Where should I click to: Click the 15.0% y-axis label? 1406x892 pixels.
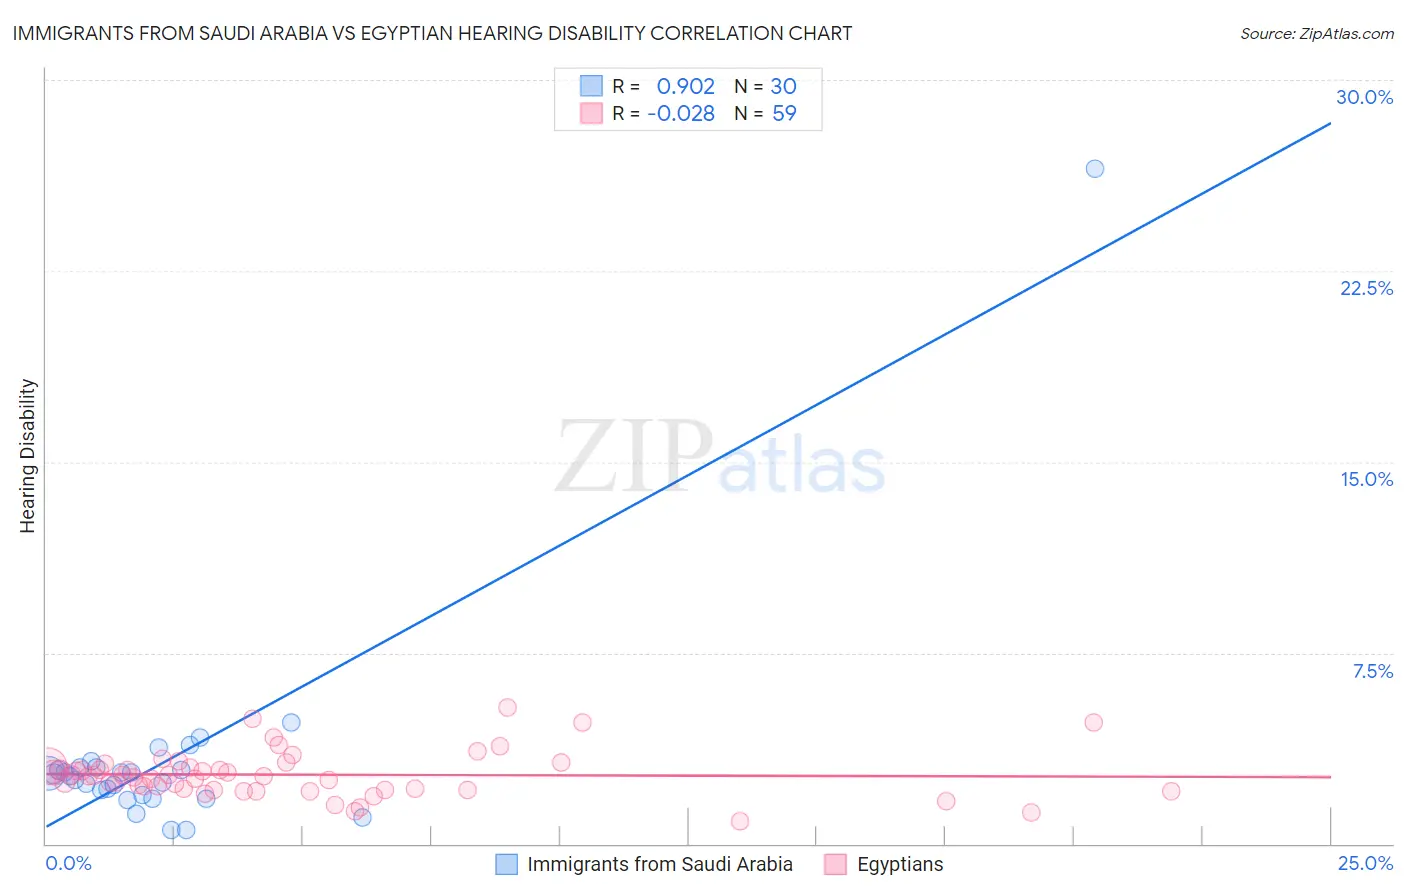pyautogui.click(x=1366, y=479)
